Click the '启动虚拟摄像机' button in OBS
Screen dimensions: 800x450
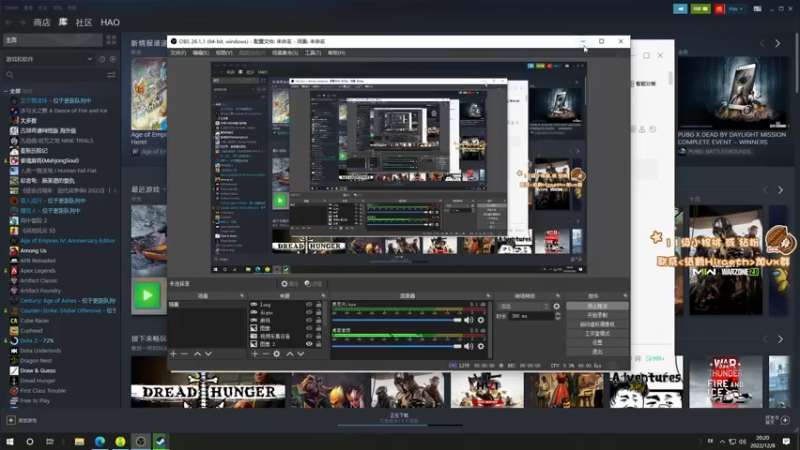[597, 324]
